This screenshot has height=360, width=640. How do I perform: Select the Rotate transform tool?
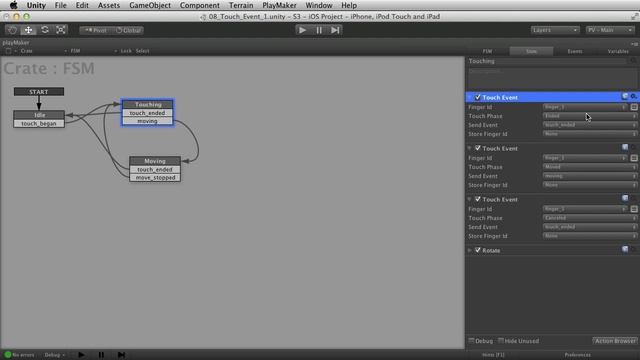click(x=45, y=30)
